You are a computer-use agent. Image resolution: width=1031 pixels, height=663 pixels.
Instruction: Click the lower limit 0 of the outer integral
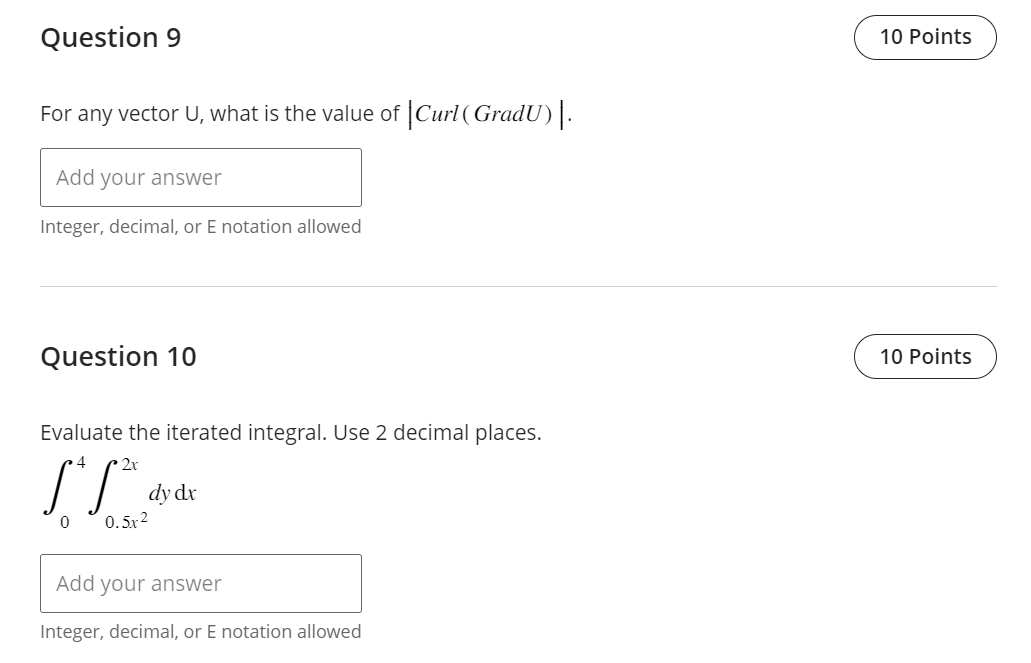64,522
